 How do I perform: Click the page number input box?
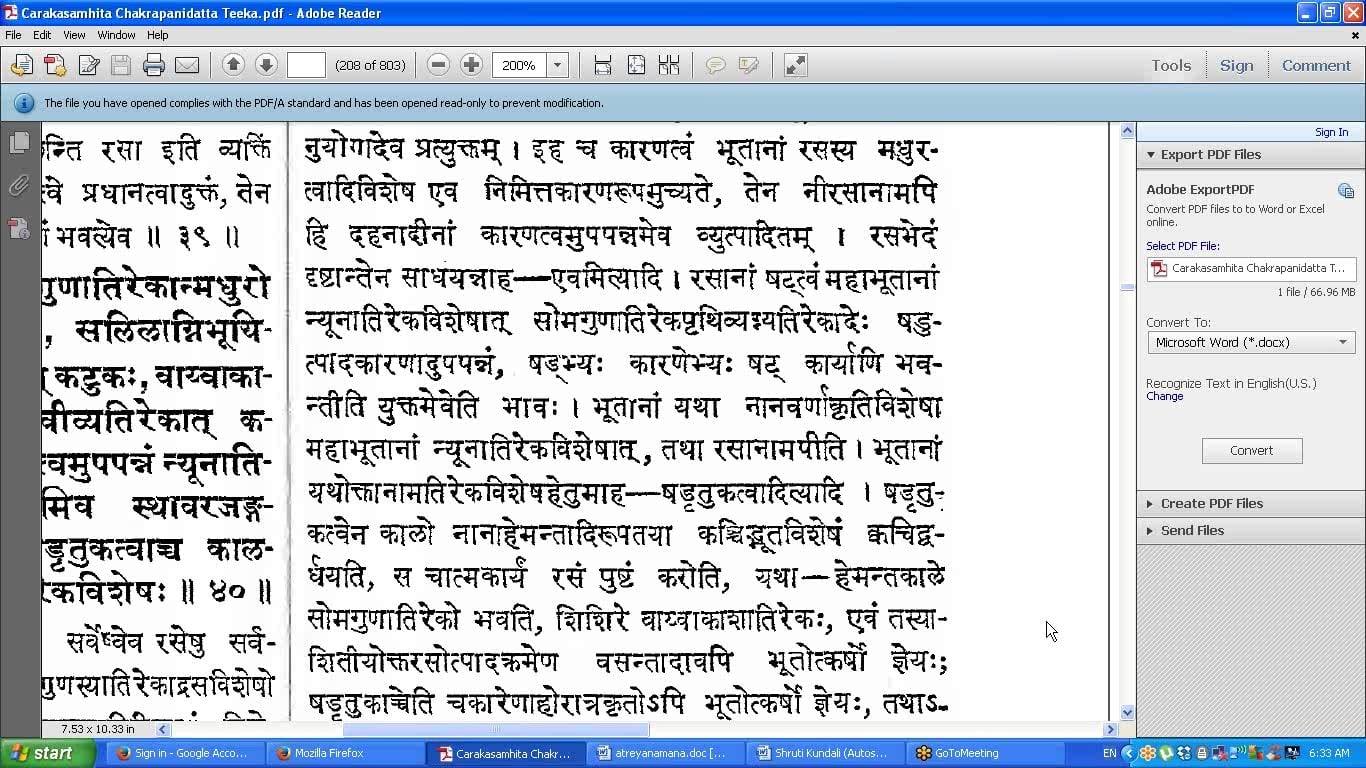tap(306, 65)
